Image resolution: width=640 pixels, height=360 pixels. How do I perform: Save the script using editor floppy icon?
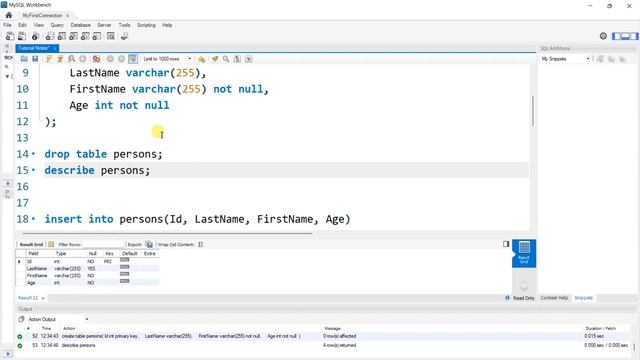click(35, 59)
